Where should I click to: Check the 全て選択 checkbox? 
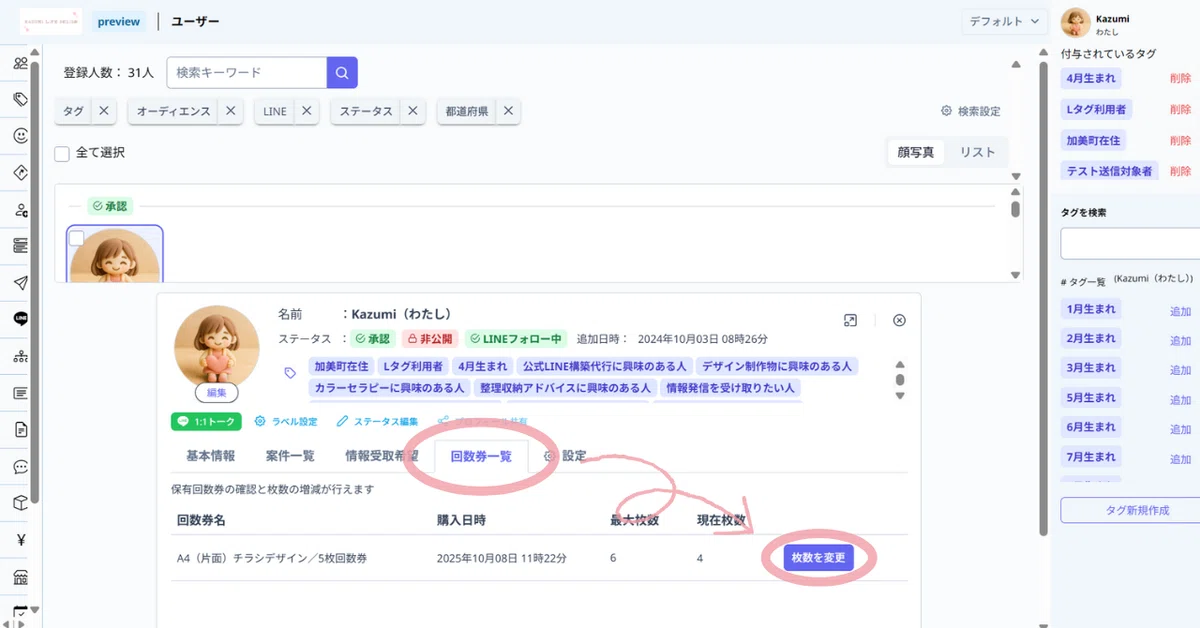62,153
